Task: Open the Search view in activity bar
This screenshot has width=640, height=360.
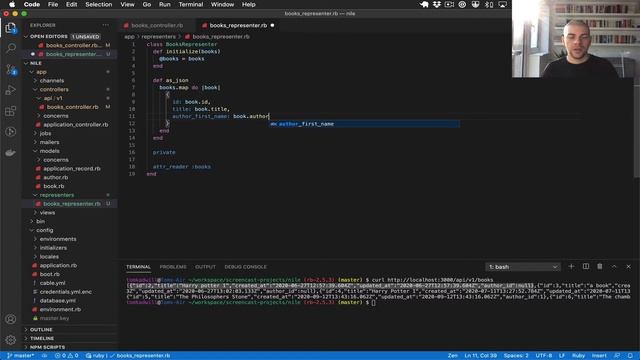Action: click(11, 49)
